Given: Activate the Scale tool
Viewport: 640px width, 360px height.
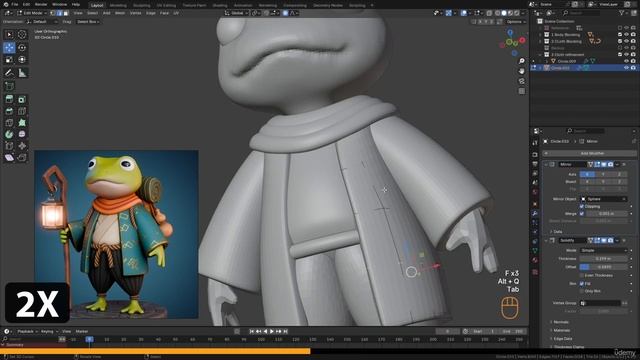Looking at the screenshot, I should (9, 60).
